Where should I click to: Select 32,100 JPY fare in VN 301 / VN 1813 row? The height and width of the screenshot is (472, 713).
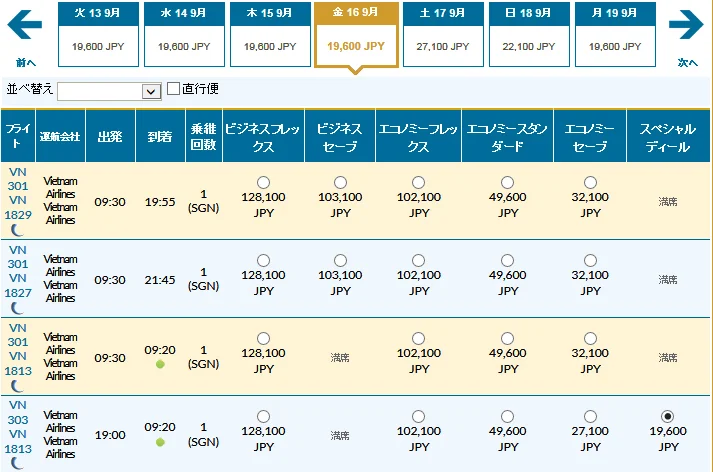pyautogui.click(x=590, y=338)
